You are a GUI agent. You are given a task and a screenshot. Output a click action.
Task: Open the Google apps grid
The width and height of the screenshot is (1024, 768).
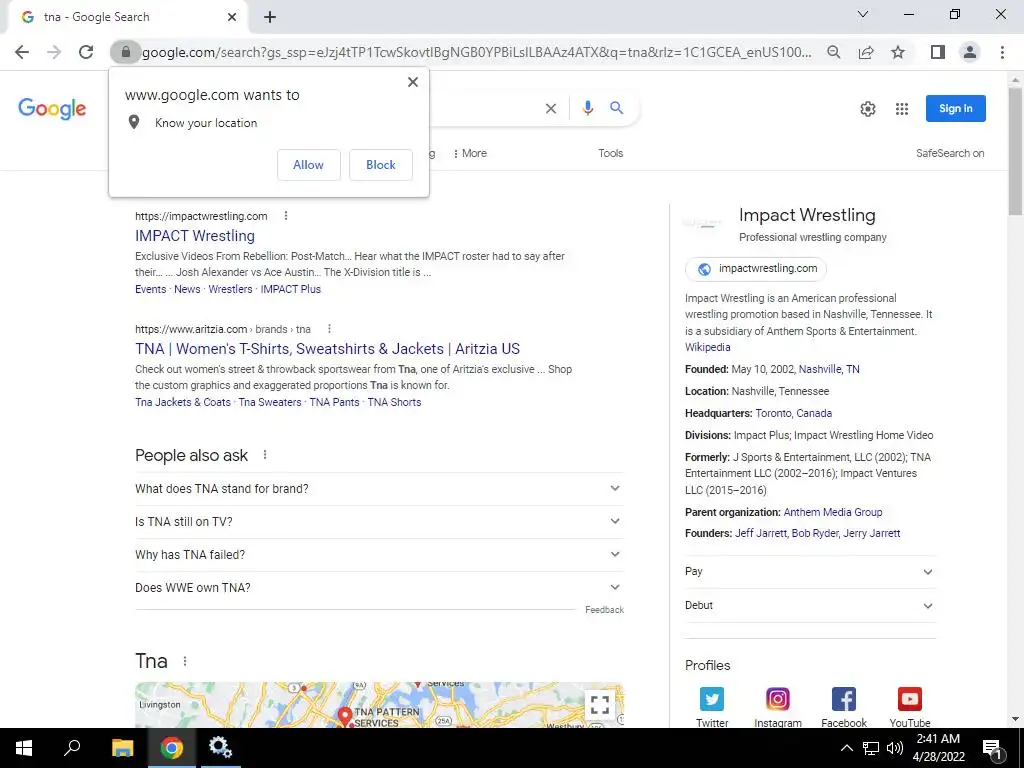tap(902, 109)
